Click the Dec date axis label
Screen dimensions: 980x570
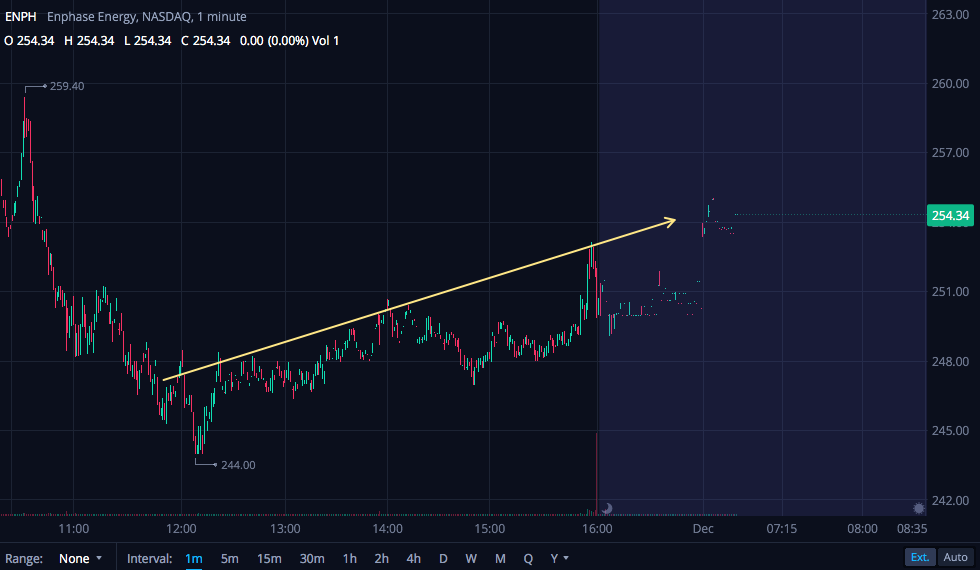tap(703, 529)
